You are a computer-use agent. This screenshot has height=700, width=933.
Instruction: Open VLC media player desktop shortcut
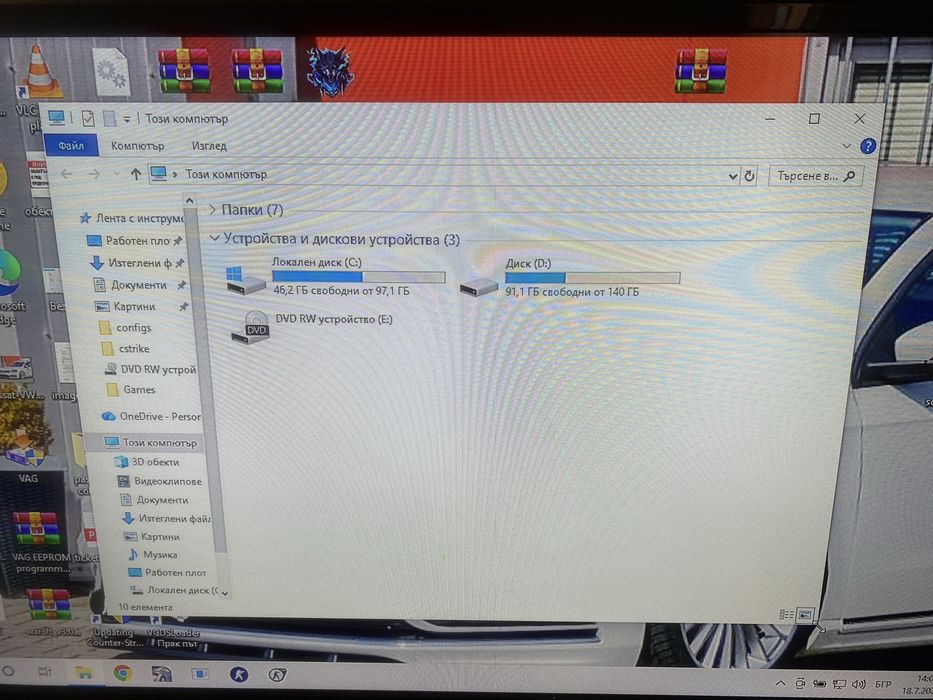[x=39, y=73]
